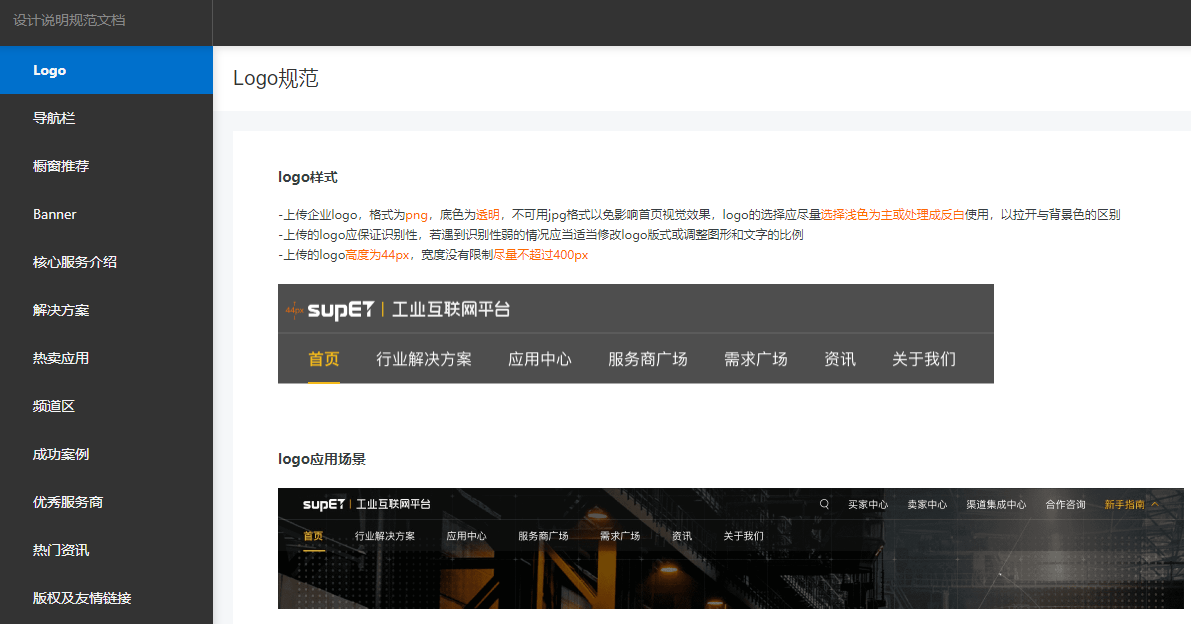Click 服务商广场 in large sample navbar
This screenshot has width=1191, height=624.
click(x=648, y=359)
